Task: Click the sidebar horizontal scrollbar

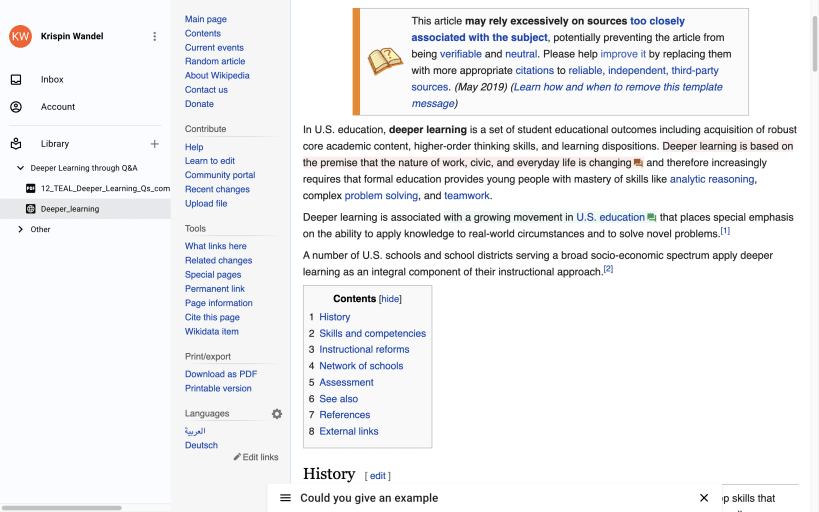Action: pyautogui.click(x=61, y=508)
